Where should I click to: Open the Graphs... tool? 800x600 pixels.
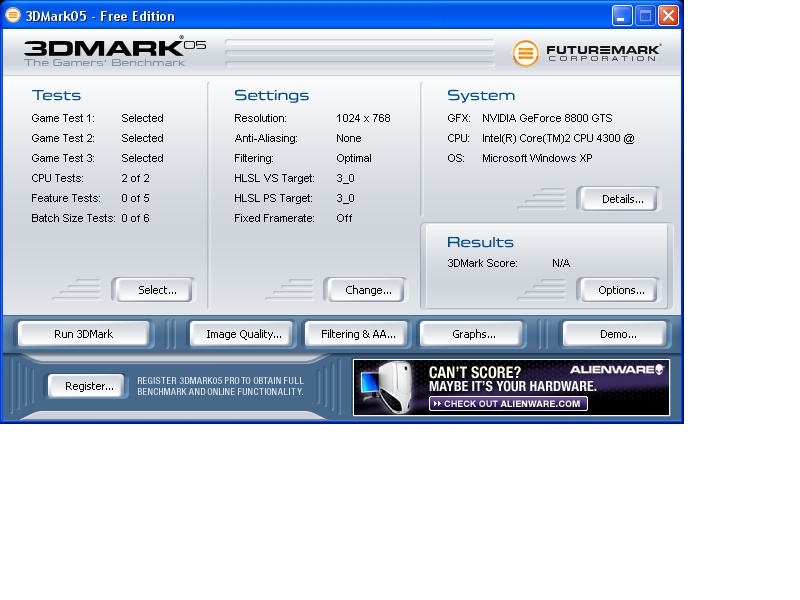473,334
